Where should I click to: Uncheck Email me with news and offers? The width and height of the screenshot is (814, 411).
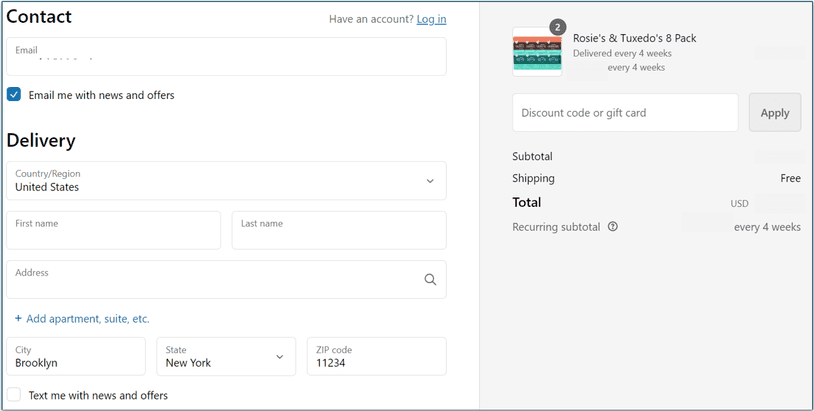click(x=14, y=94)
